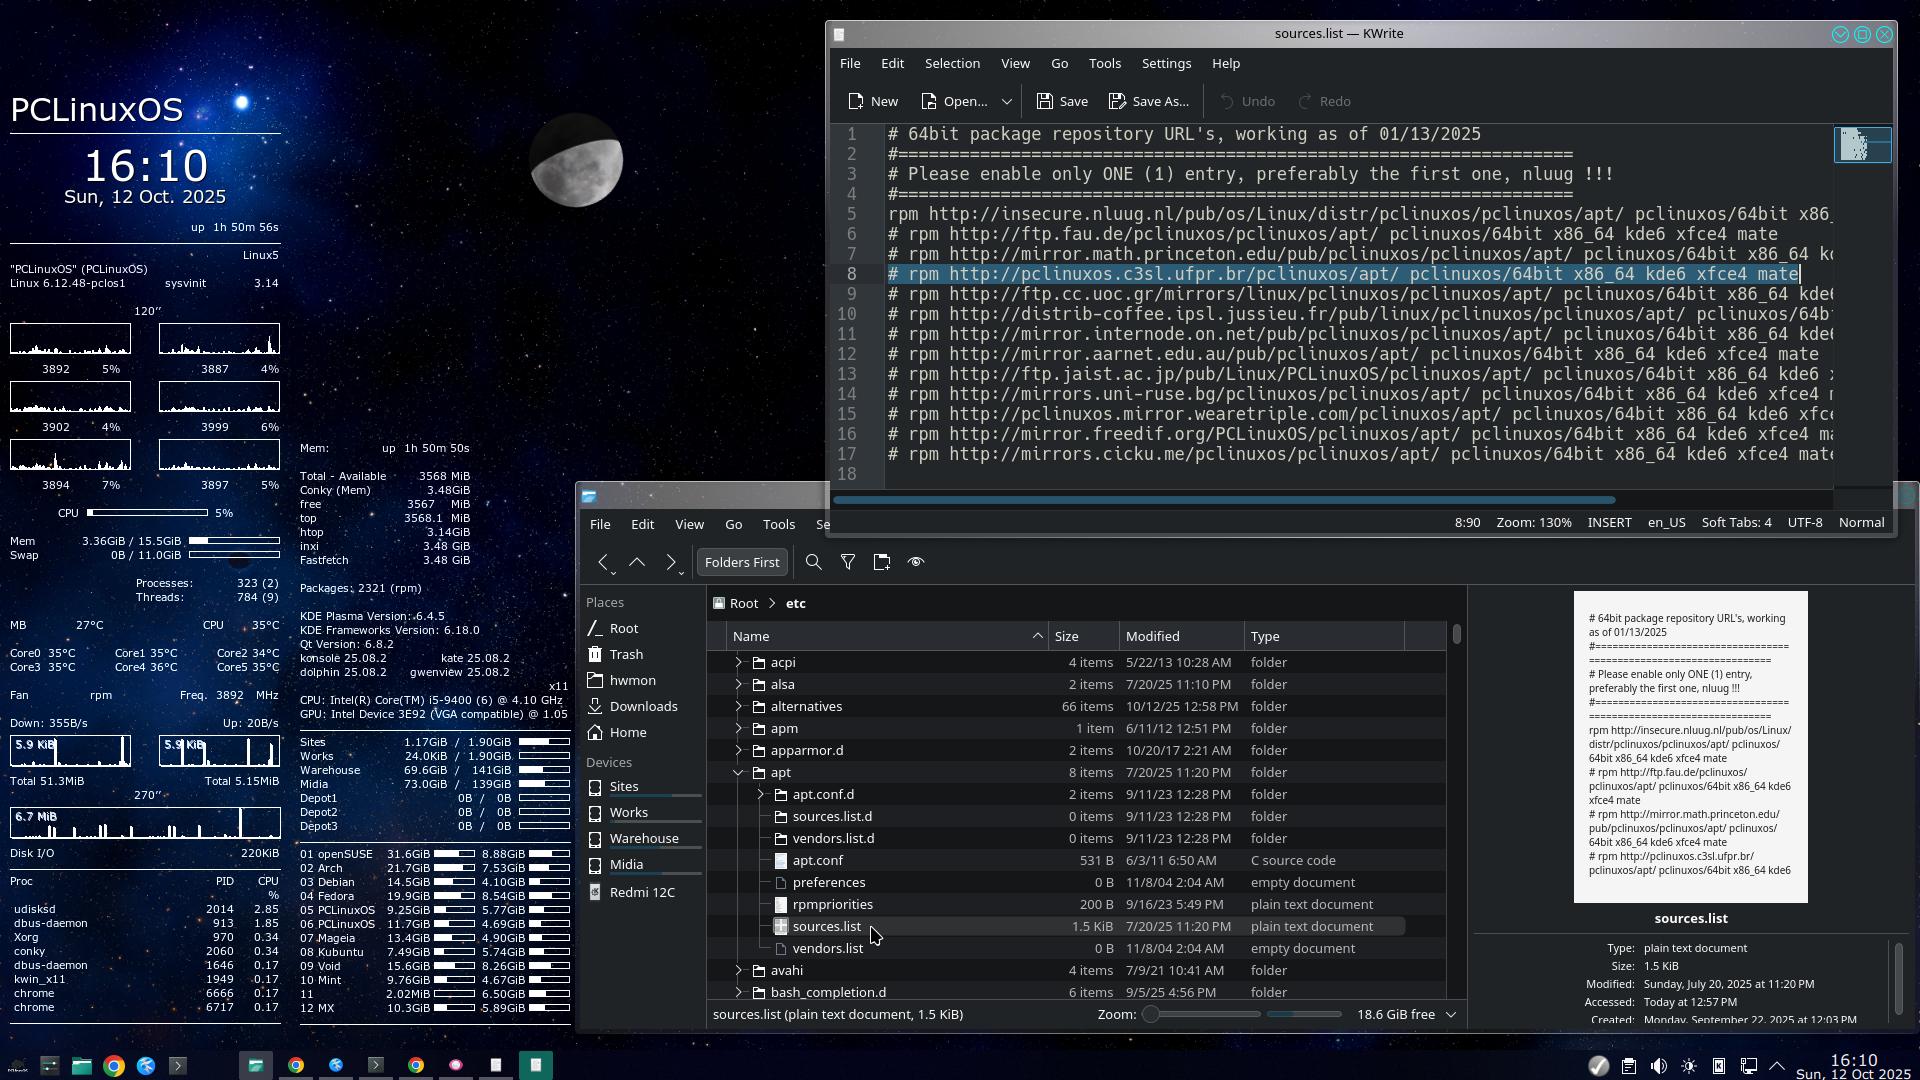
Task: Click the new folder icon in Dolphin toolbar
Action: click(x=882, y=562)
